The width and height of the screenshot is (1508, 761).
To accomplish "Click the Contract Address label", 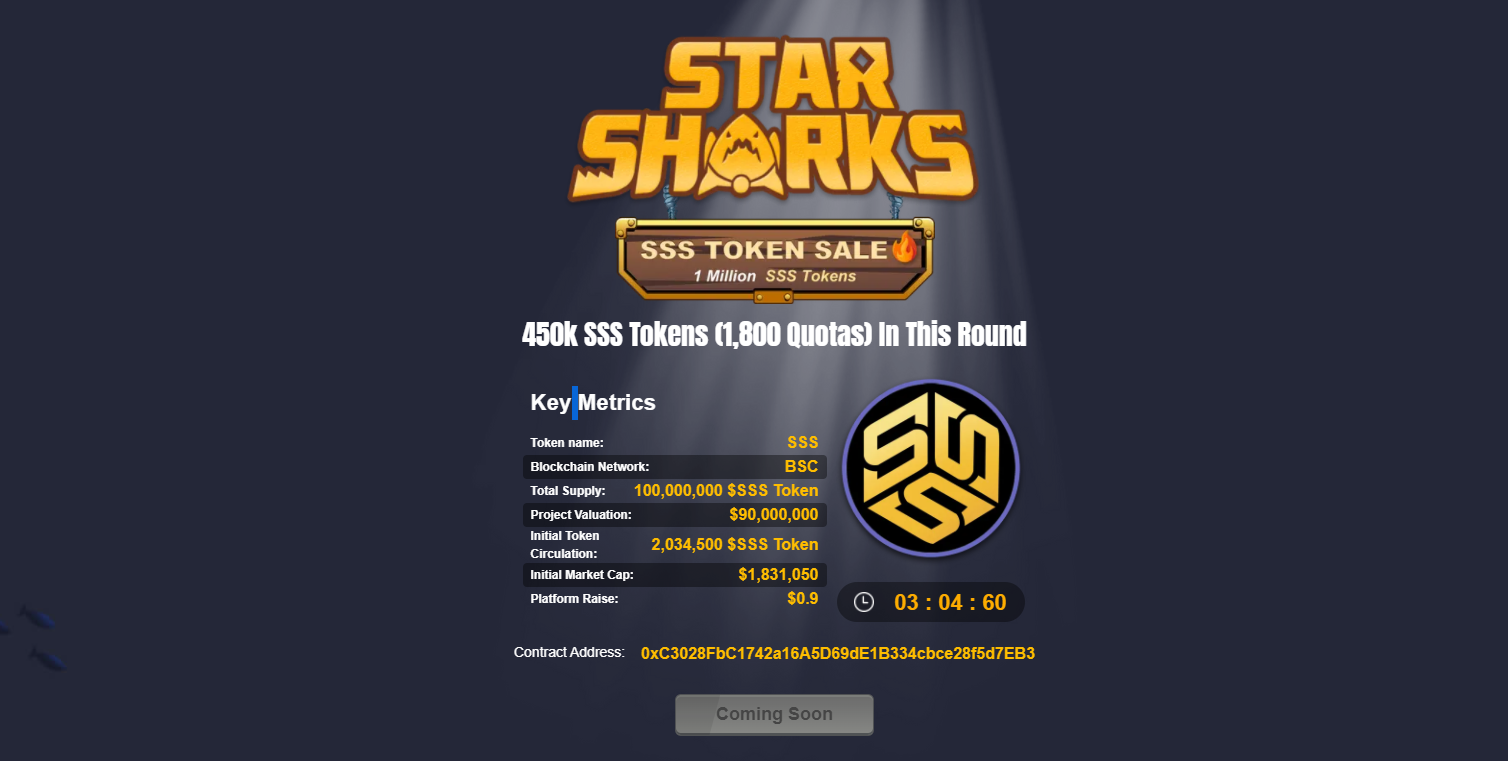I will (569, 652).
